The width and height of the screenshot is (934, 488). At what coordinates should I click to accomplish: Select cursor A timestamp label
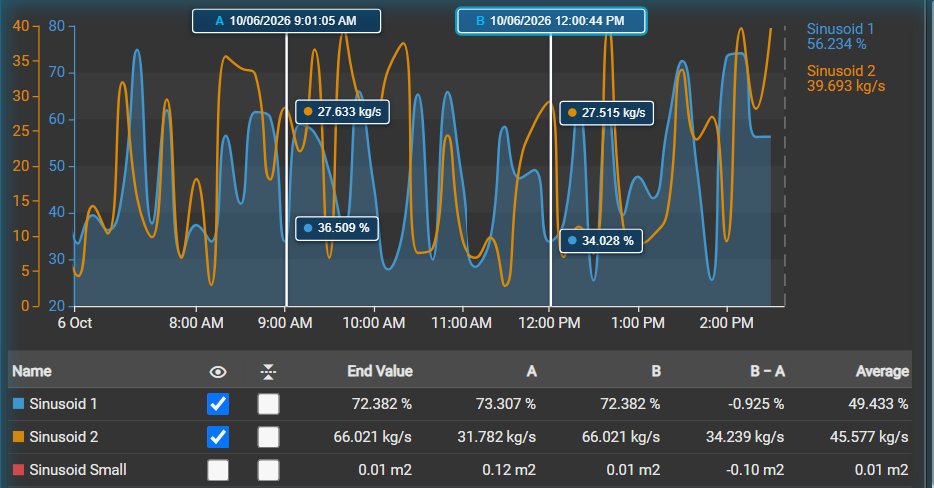[287, 21]
